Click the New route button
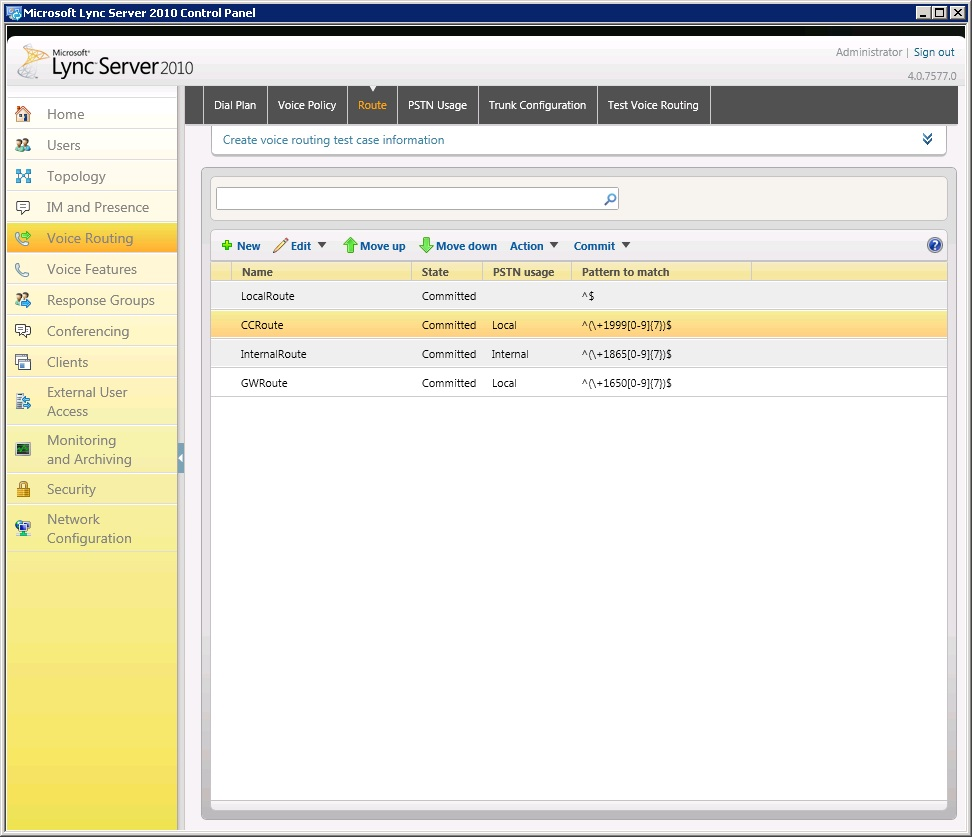This screenshot has width=972, height=837. pos(241,246)
